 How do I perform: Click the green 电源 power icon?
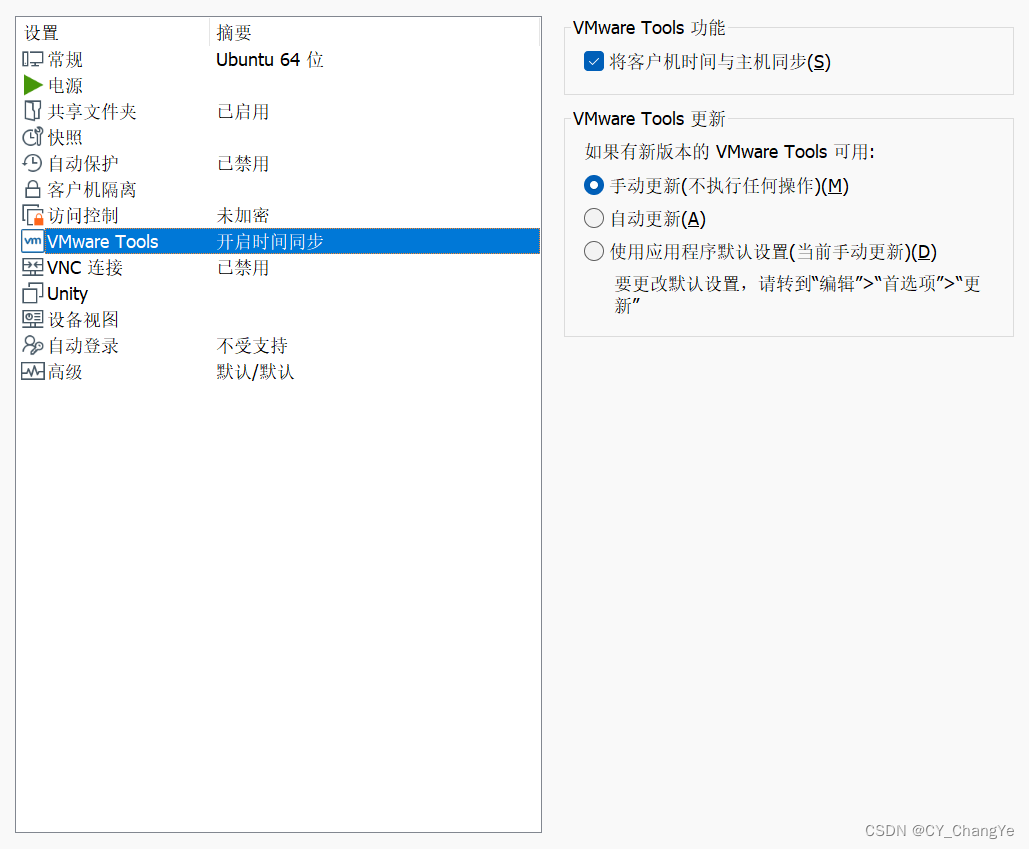(x=33, y=85)
